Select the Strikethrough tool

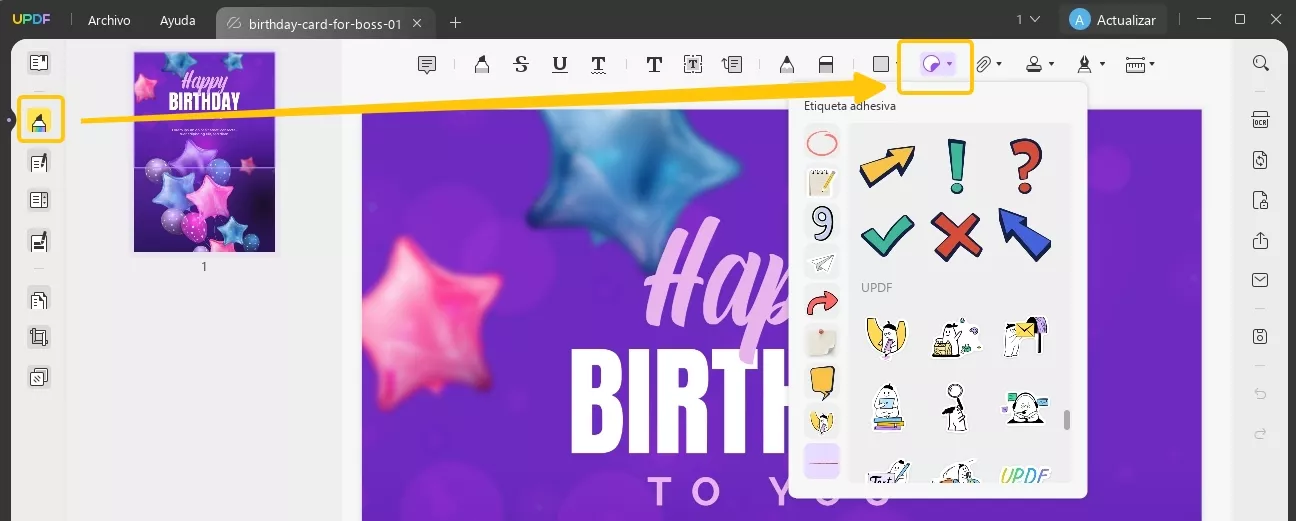tap(521, 65)
